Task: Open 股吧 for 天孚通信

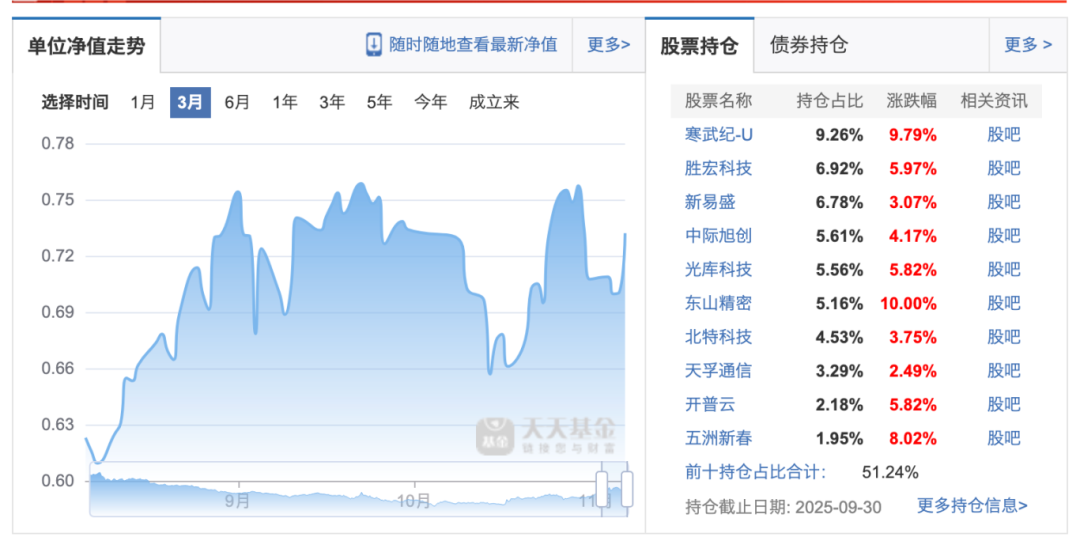Action: 1004,371
